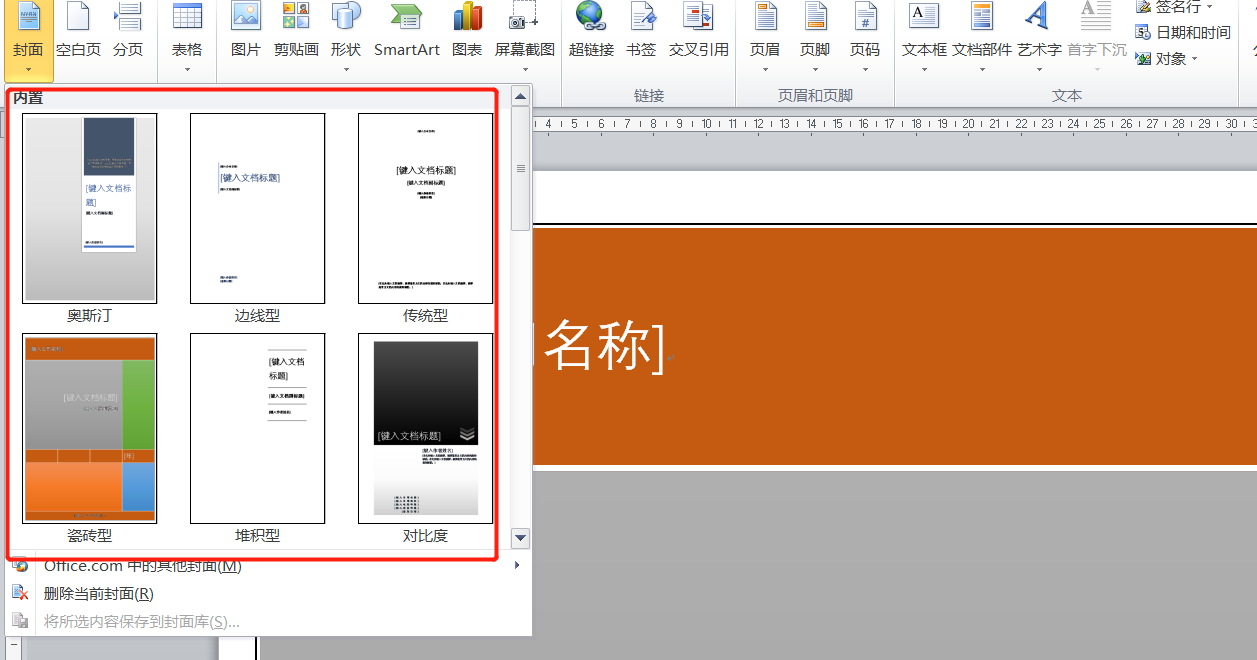Click the 超链接 hyperlink icon

[591, 30]
